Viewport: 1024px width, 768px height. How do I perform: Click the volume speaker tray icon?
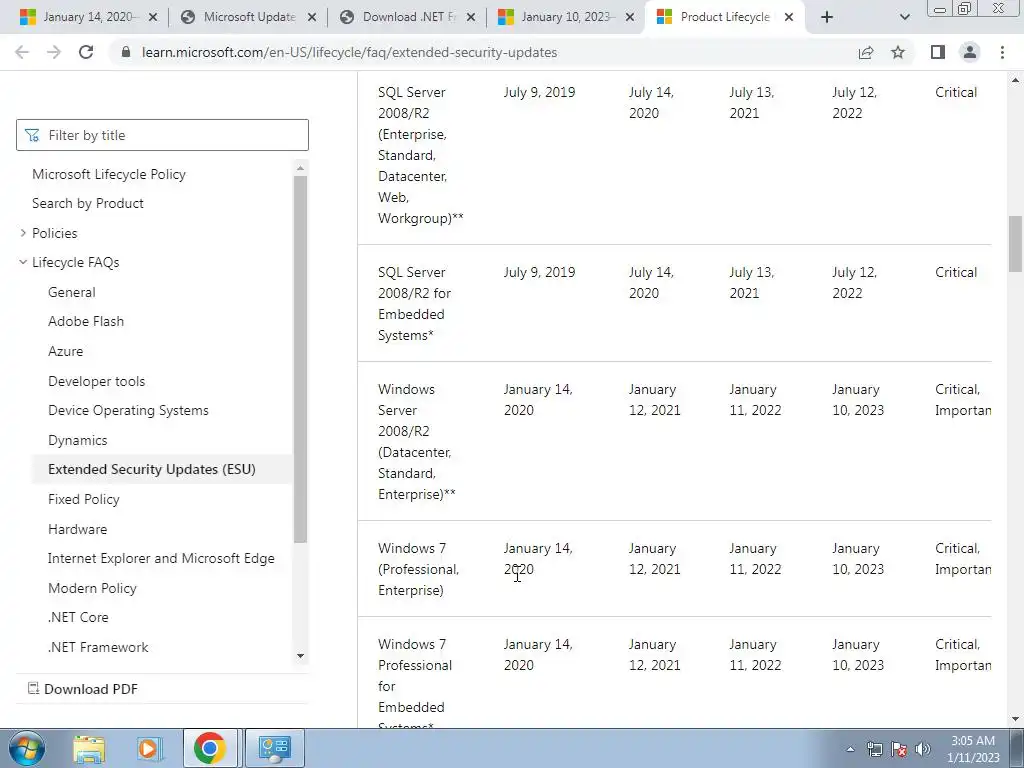(x=923, y=749)
